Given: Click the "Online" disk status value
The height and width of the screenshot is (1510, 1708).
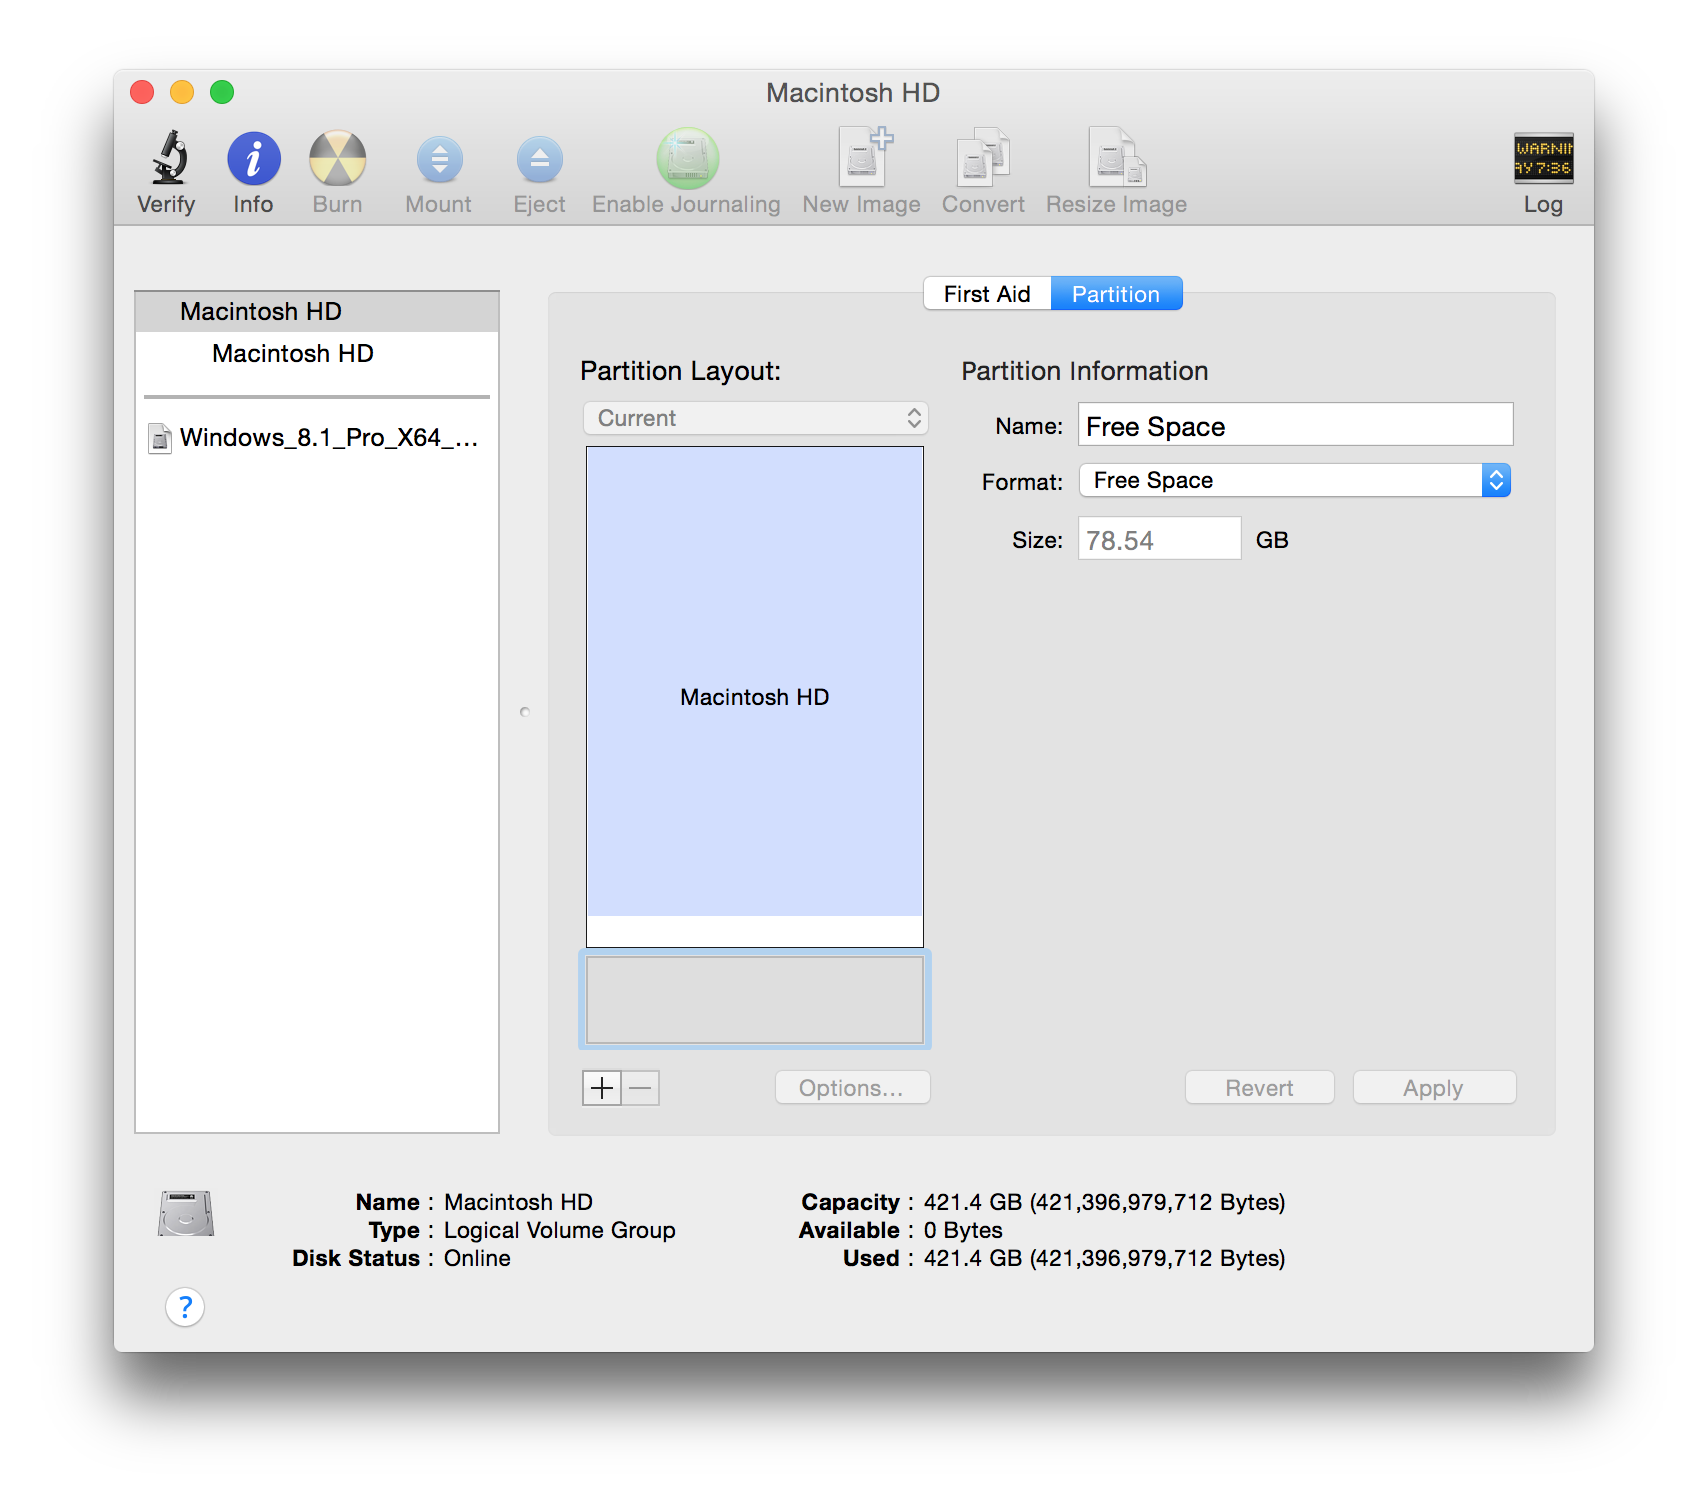Looking at the screenshot, I should 477,1258.
